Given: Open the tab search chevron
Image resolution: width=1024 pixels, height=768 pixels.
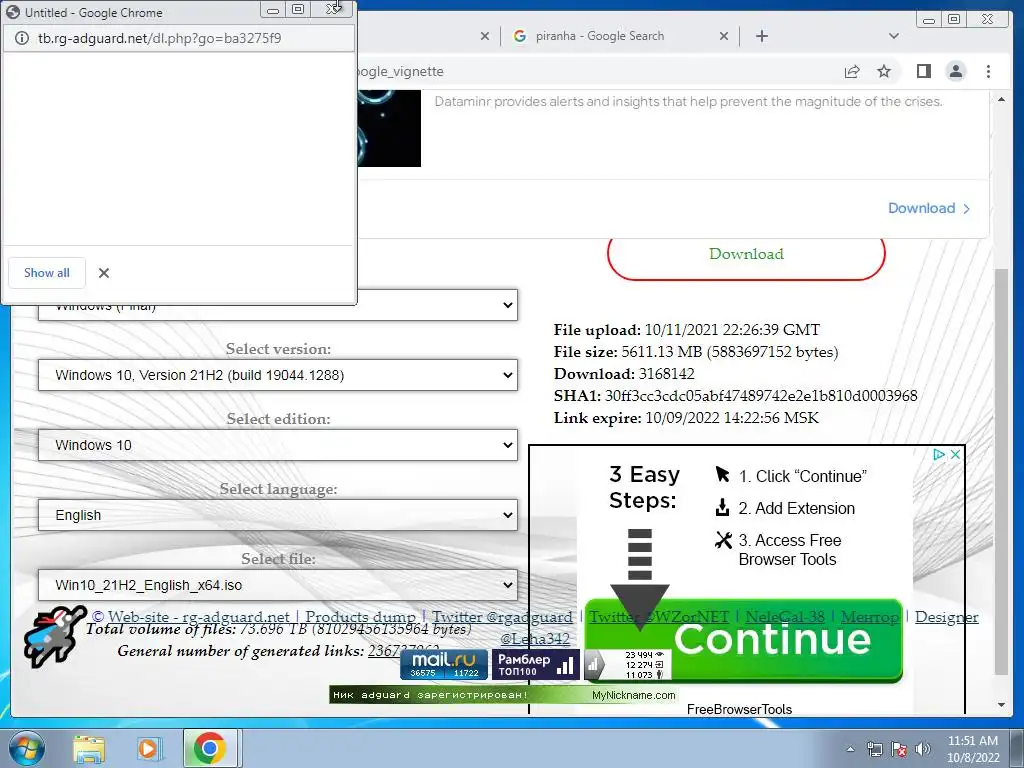Looking at the screenshot, I should [894, 36].
